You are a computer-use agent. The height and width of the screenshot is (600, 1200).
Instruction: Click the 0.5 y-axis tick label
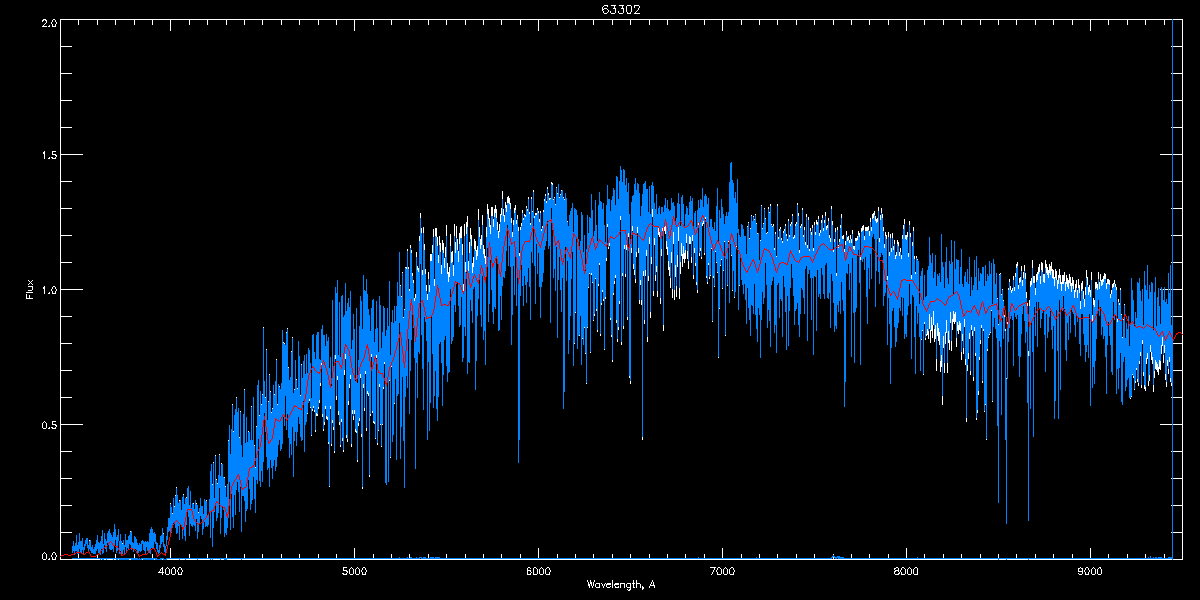click(x=49, y=424)
